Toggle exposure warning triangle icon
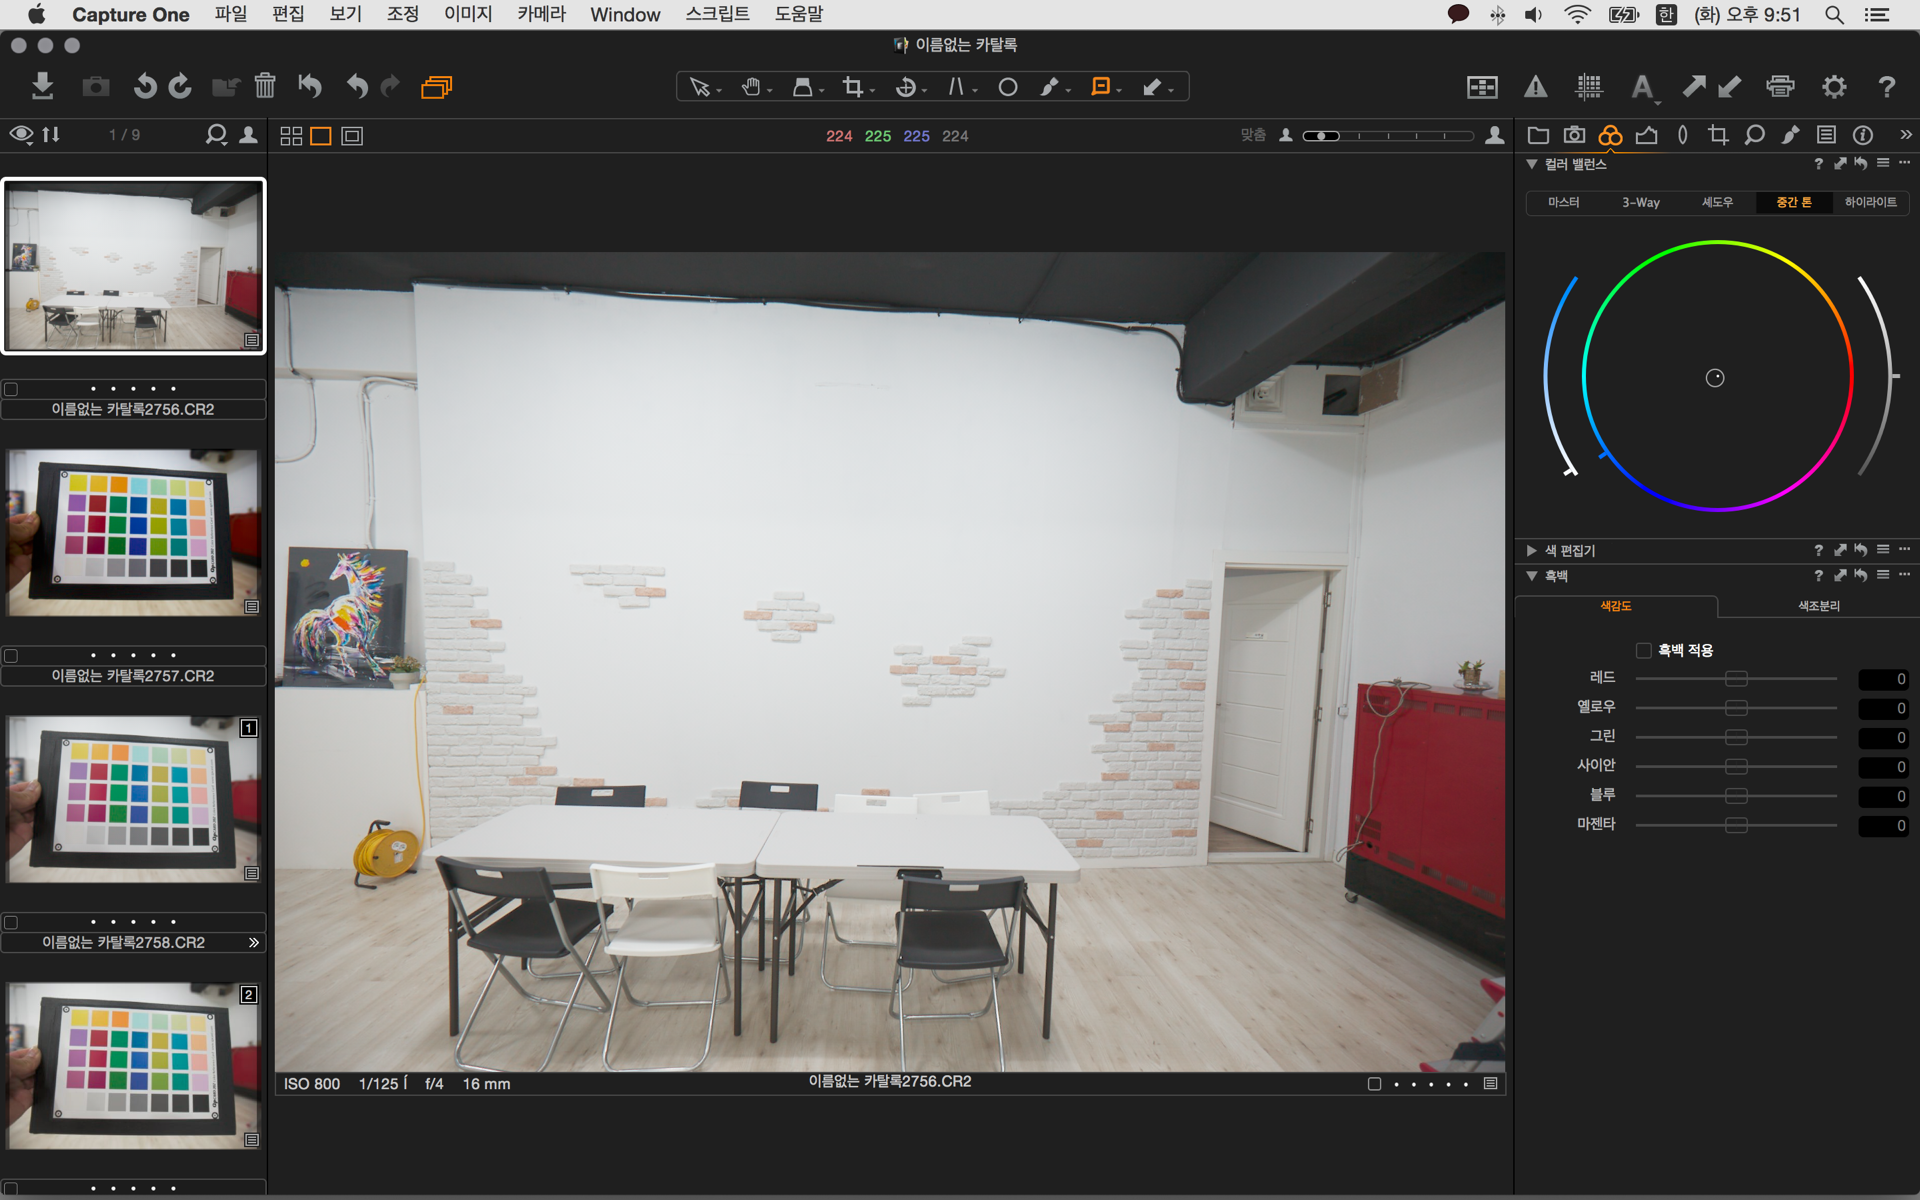Viewport: 1920px width, 1200px height. 1535,87
